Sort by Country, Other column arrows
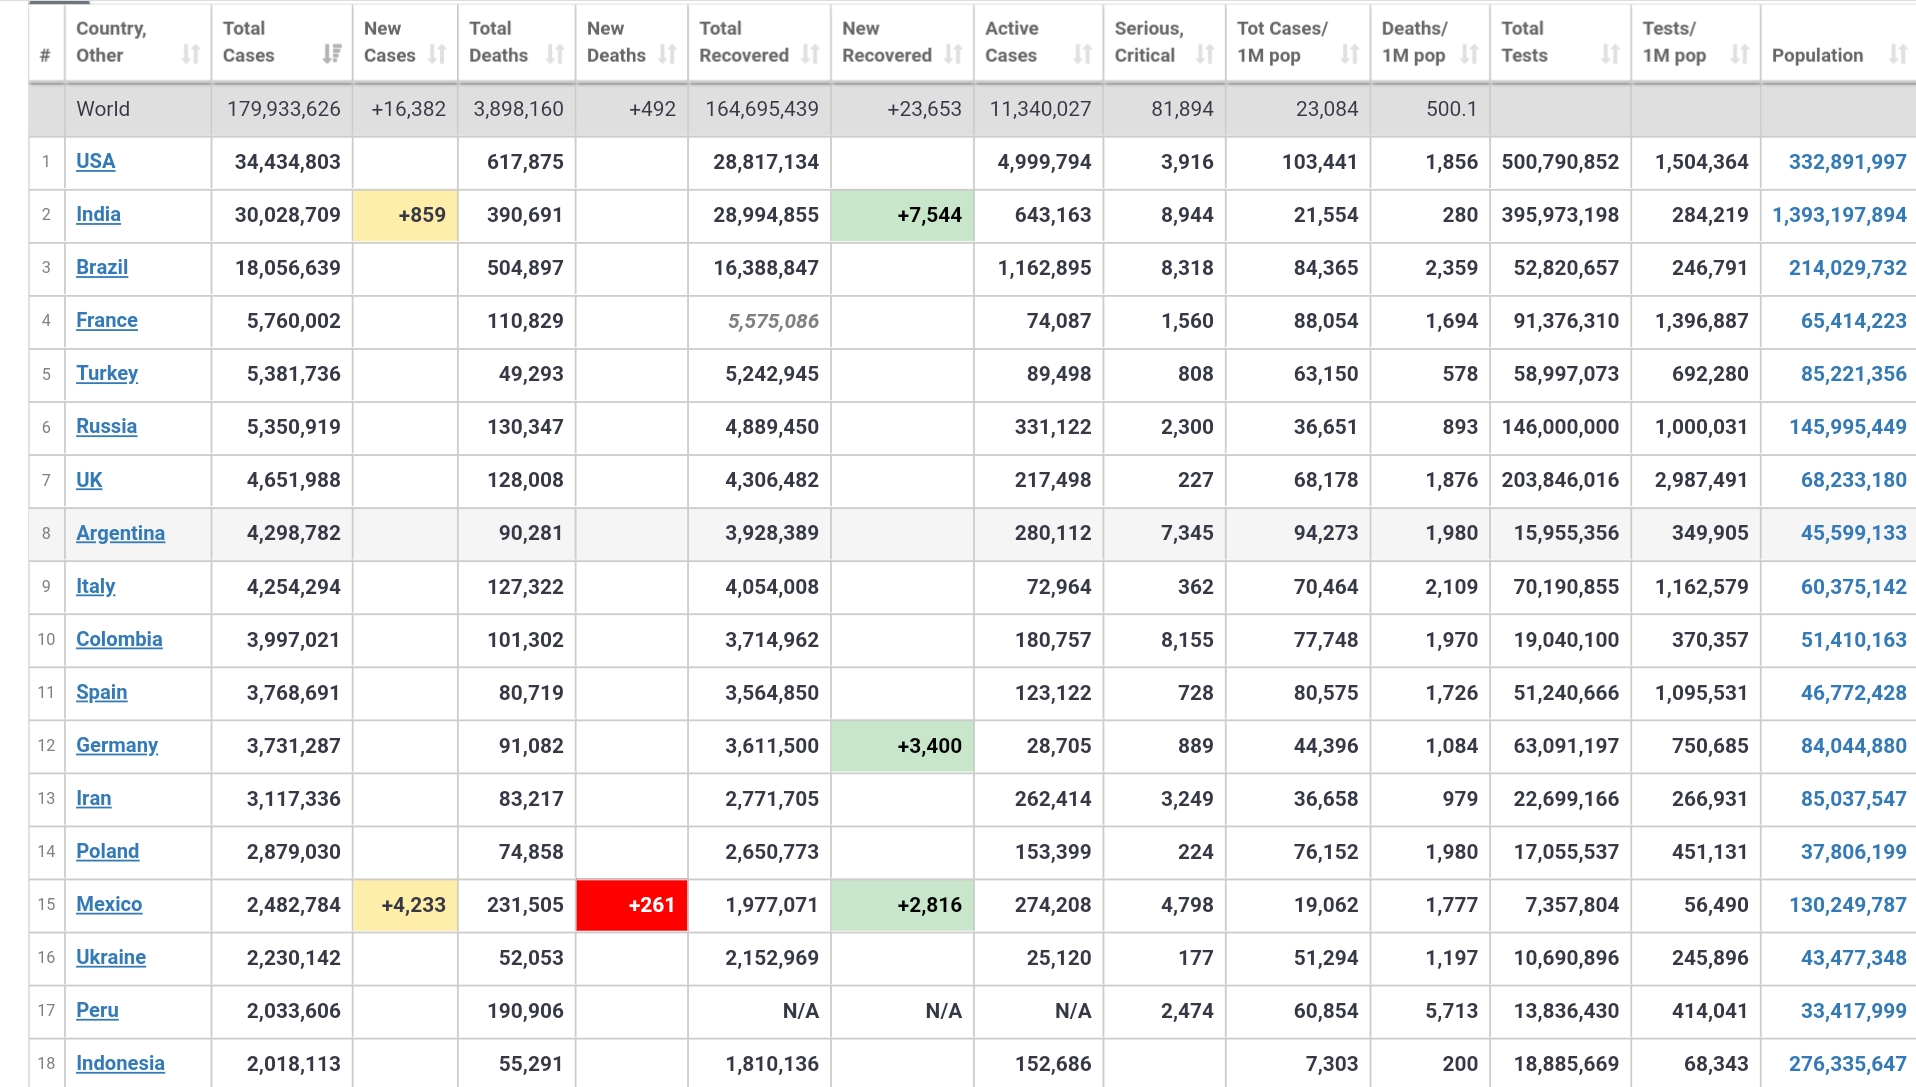The height and width of the screenshot is (1087, 1916). coord(190,55)
